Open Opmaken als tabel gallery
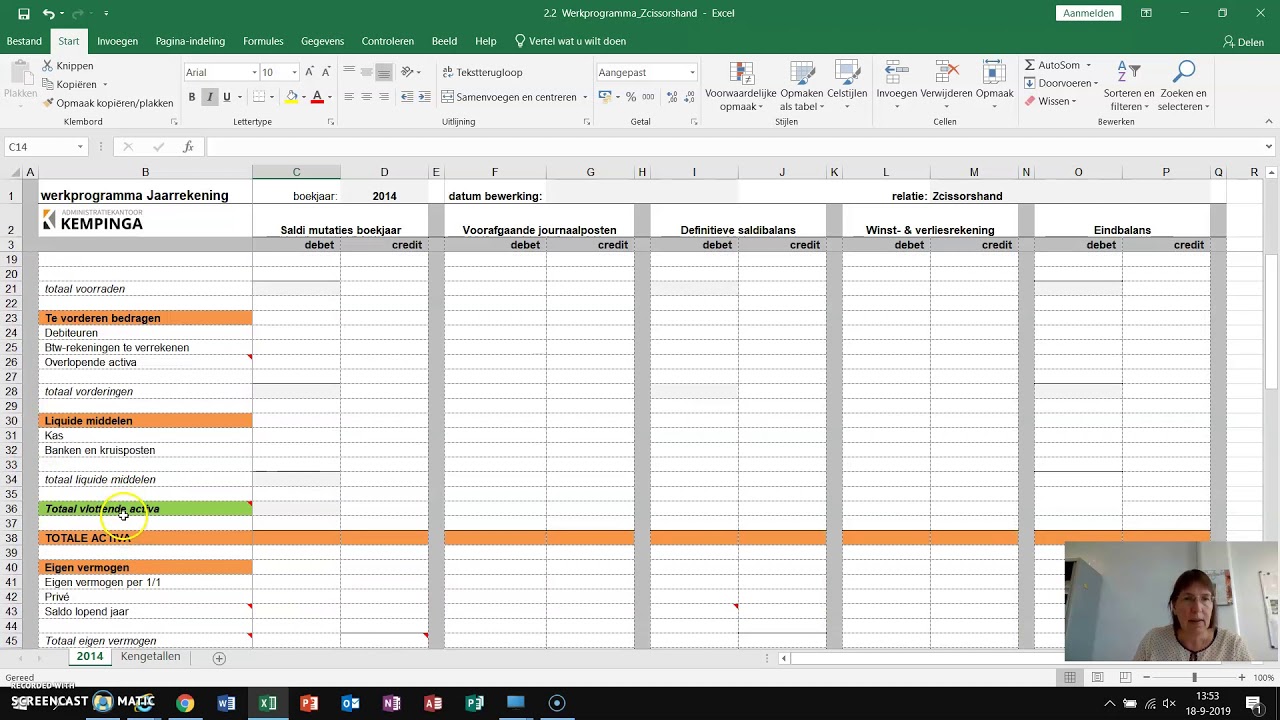This screenshot has width=1280, height=720. point(801,86)
